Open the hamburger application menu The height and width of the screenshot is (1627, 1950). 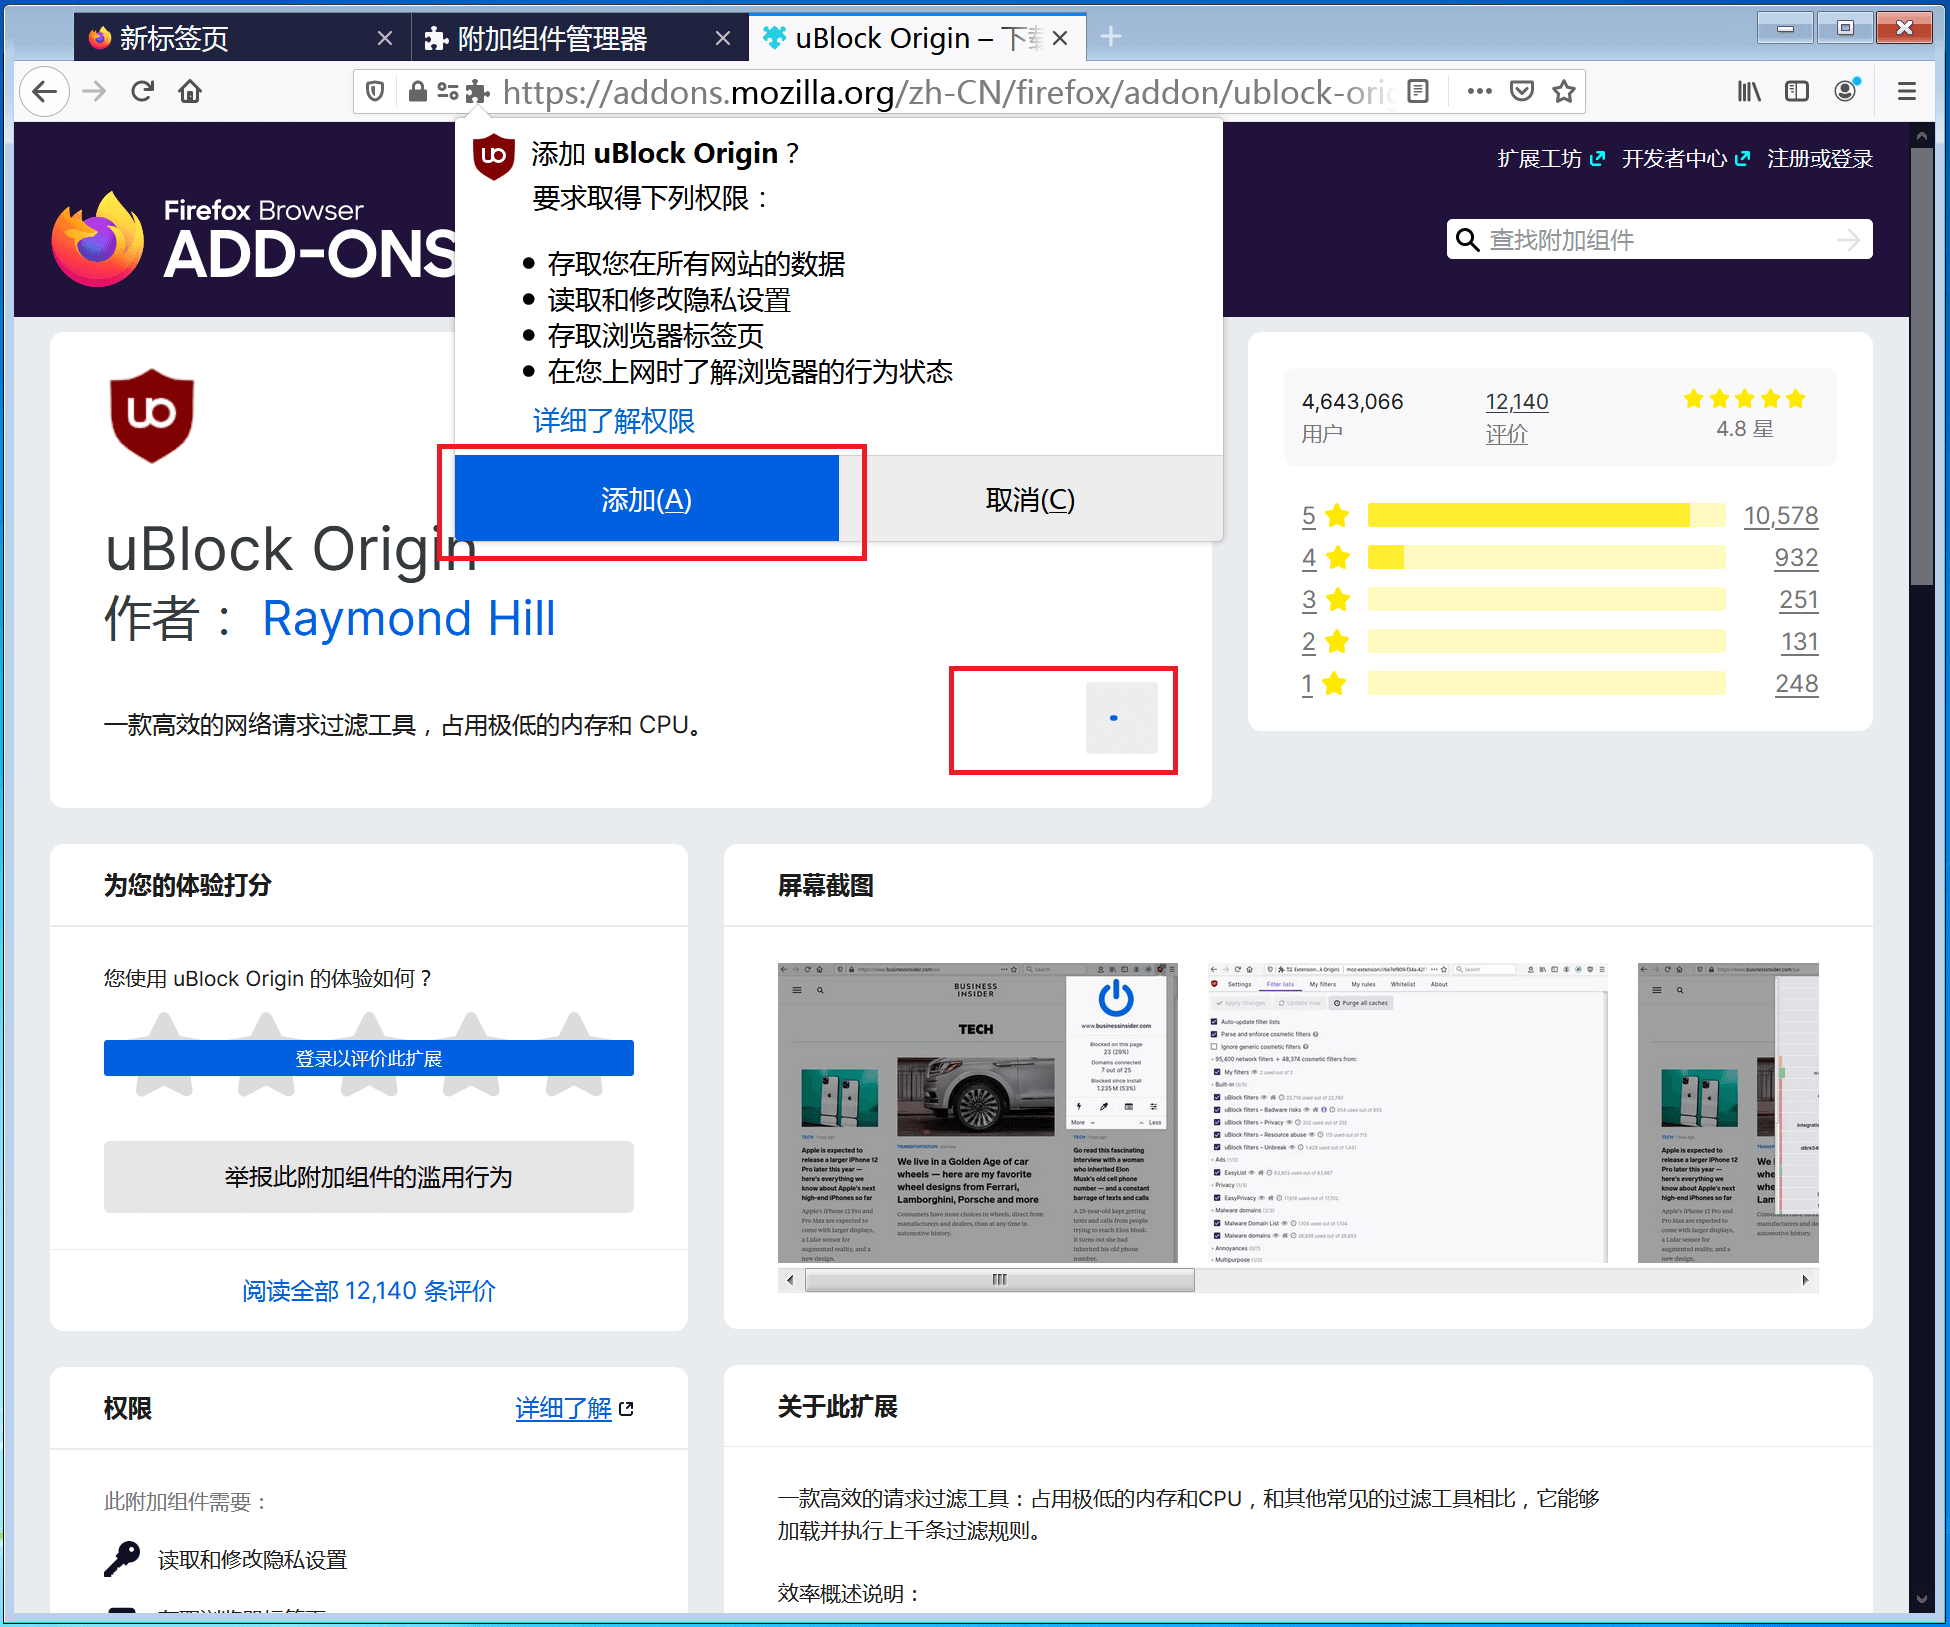[1906, 92]
